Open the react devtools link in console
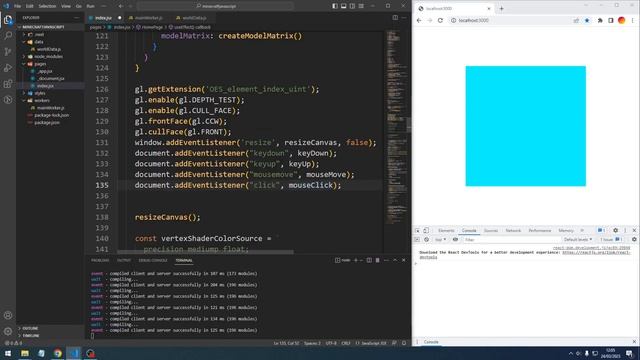 (596, 253)
